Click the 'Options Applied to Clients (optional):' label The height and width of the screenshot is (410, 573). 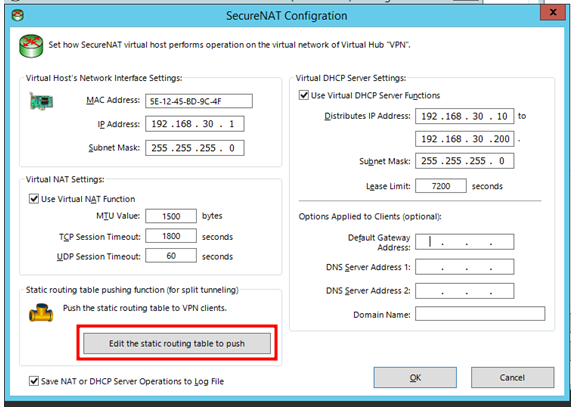tap(370, 216)
